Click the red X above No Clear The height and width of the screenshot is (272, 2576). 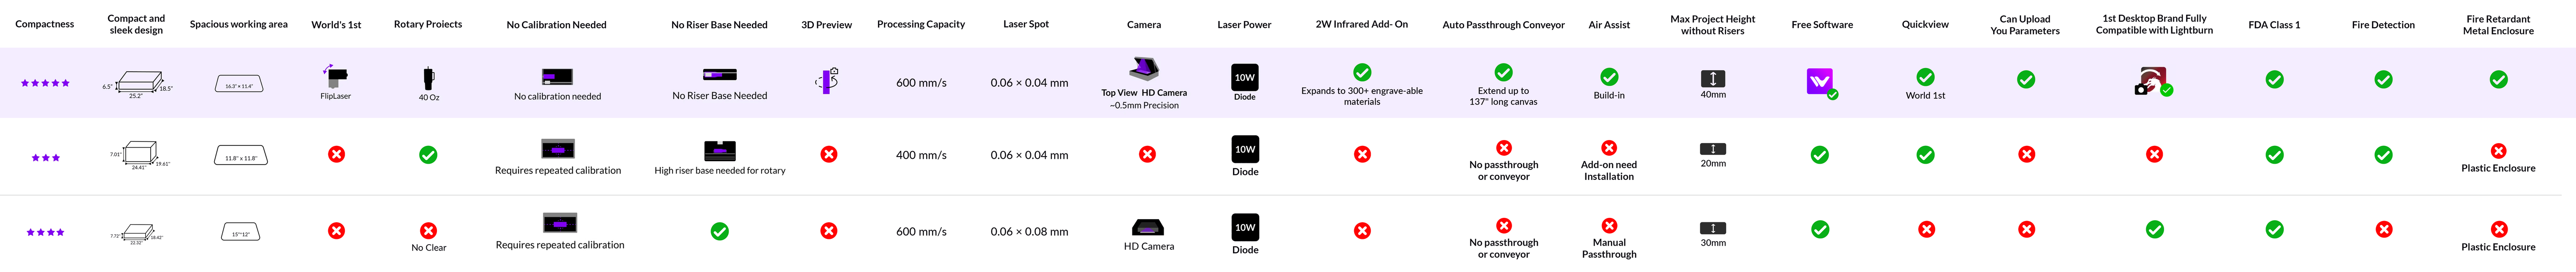click(x=428, y=230)
